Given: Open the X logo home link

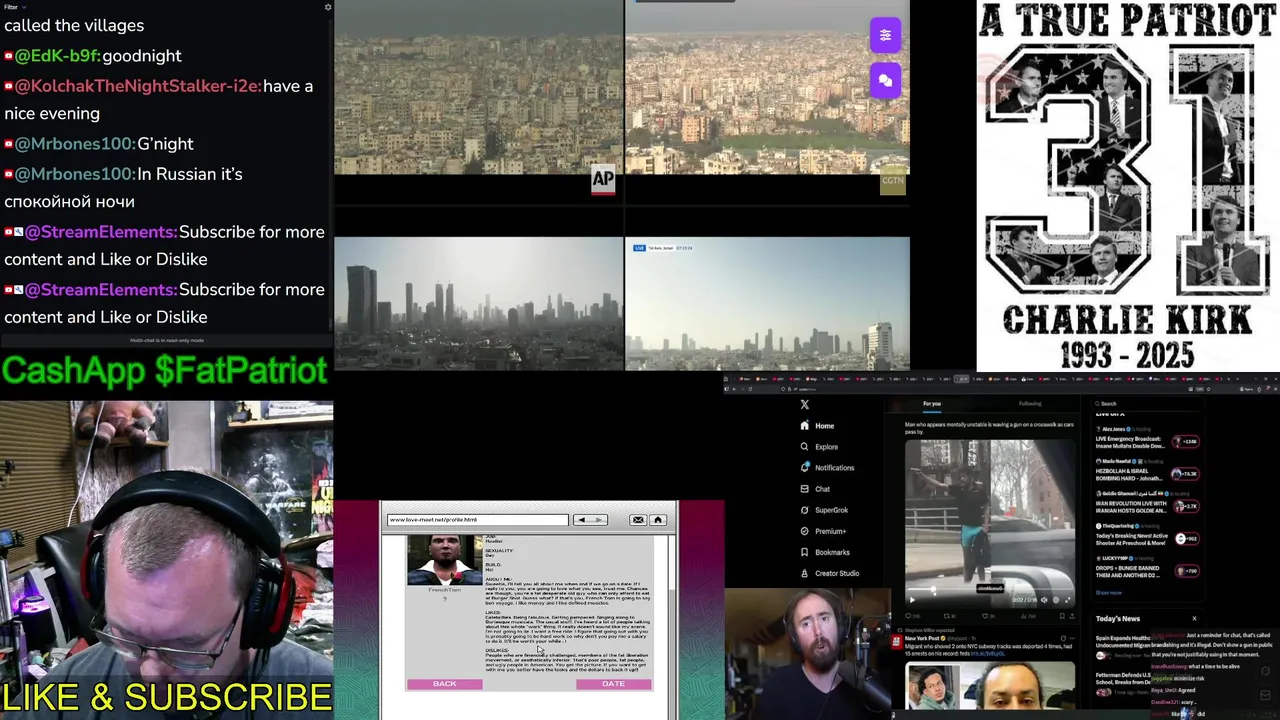Looking at the screenshot, I should point(804,405).
